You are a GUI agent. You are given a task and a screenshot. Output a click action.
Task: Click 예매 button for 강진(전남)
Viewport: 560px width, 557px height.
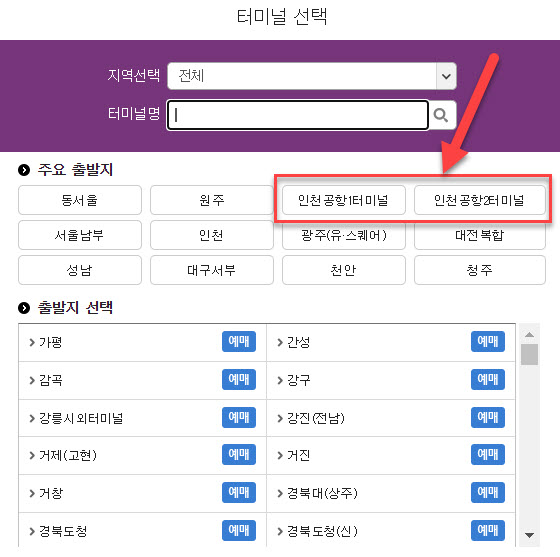(x=488, y=417)
